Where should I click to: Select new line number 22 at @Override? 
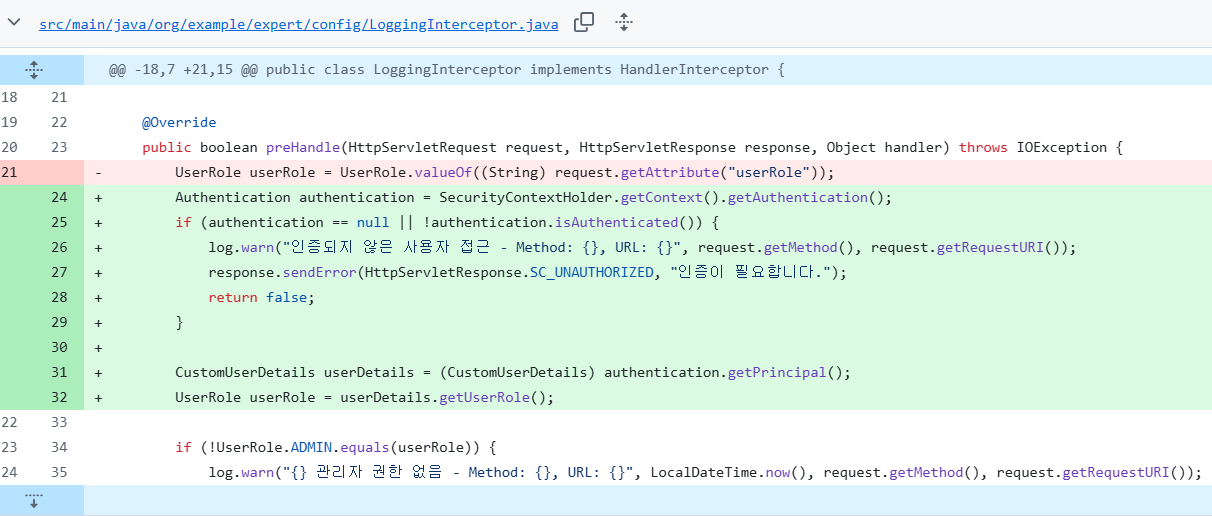point(59,122)
